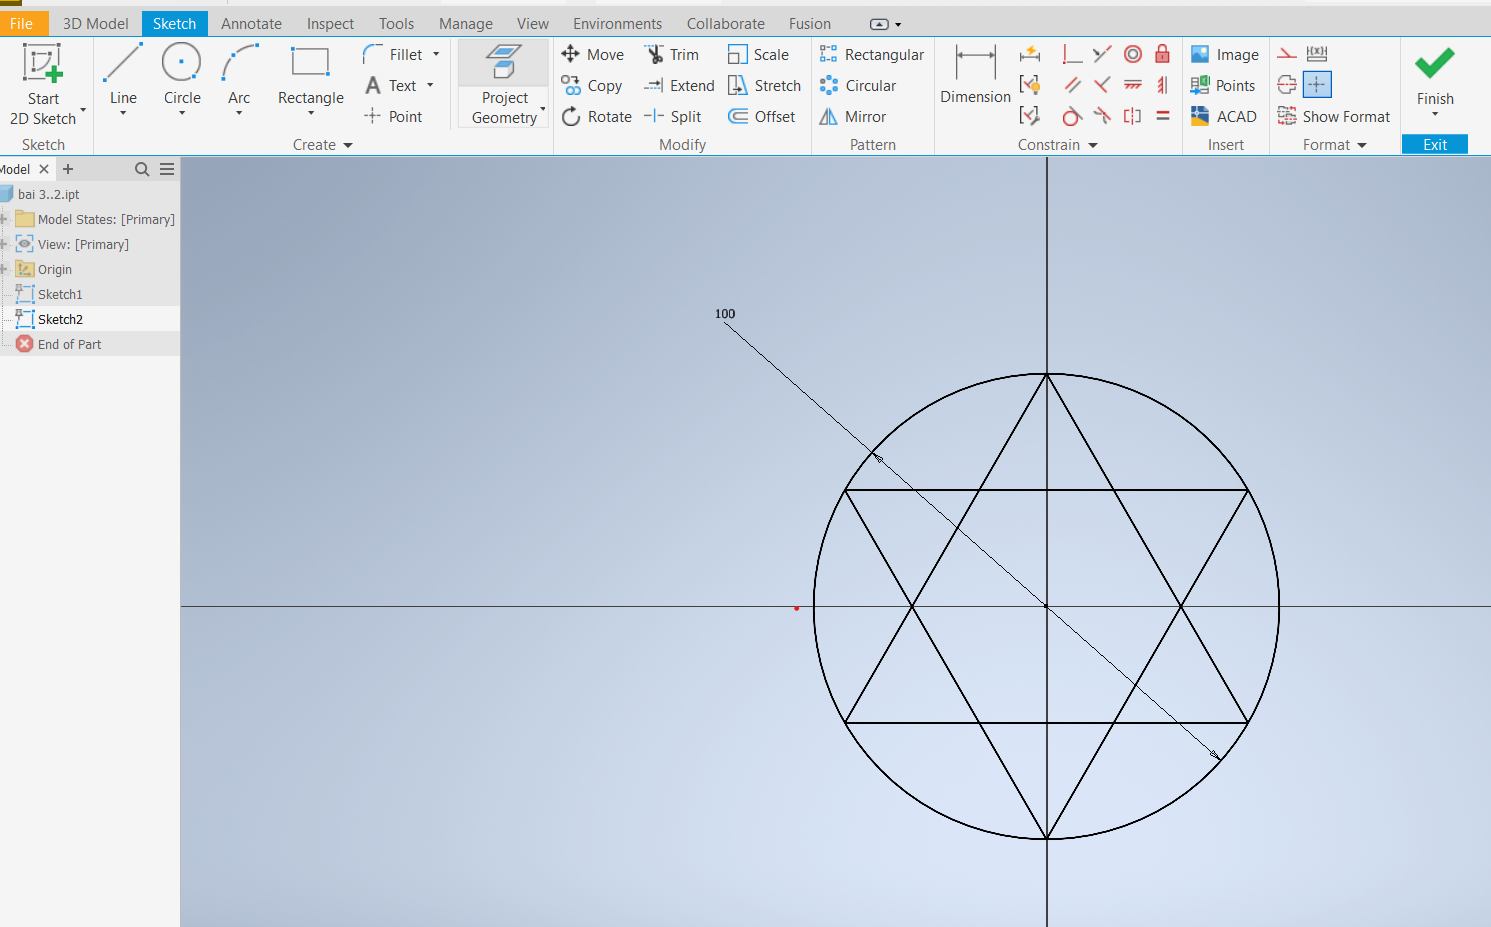
Task: Expand the Constrain panel dropdown
Action: (1093, 145)
